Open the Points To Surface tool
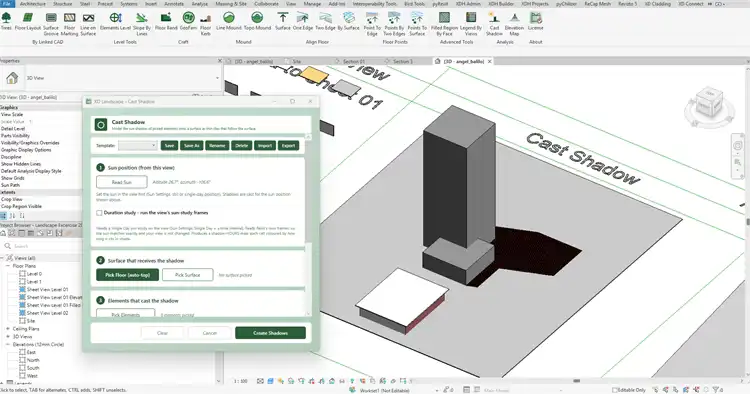750x394 pixels. (417, 24)
